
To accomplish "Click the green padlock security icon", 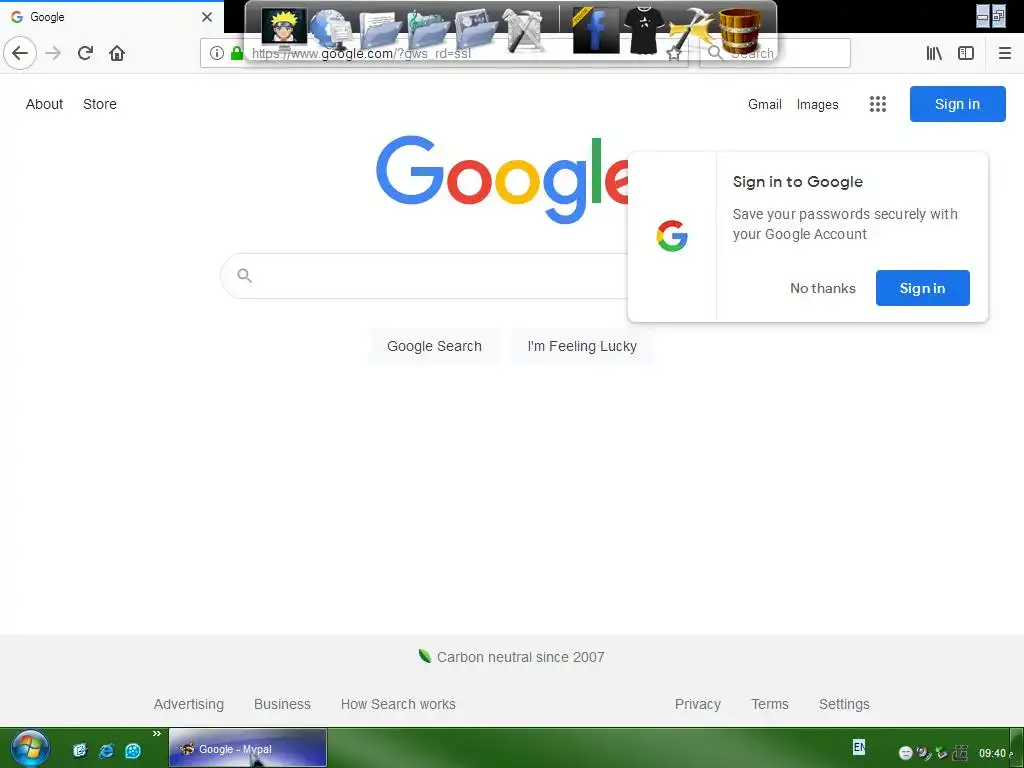I will click(x=236, y=53).
